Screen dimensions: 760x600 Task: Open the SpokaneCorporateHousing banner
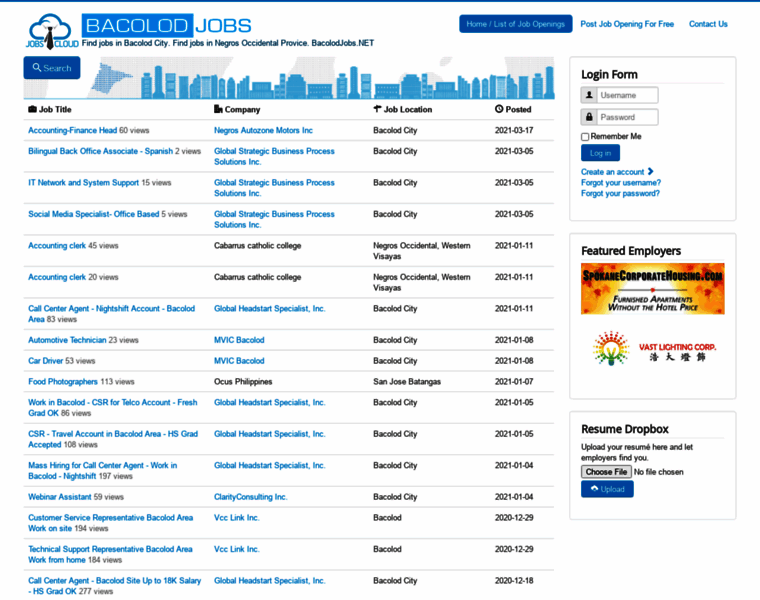pos(653,288)
